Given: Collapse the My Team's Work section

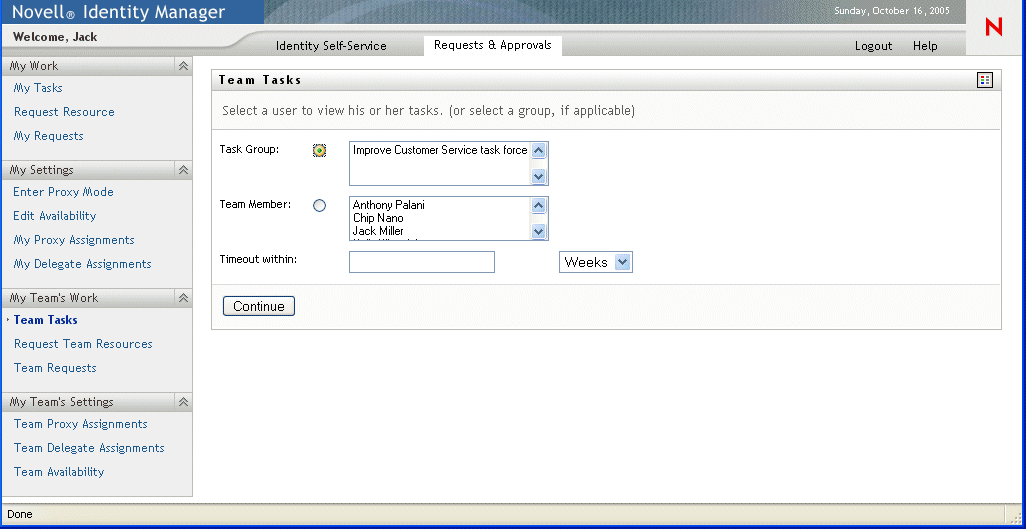Looking at the screenshot, I should tap(183, 298).
